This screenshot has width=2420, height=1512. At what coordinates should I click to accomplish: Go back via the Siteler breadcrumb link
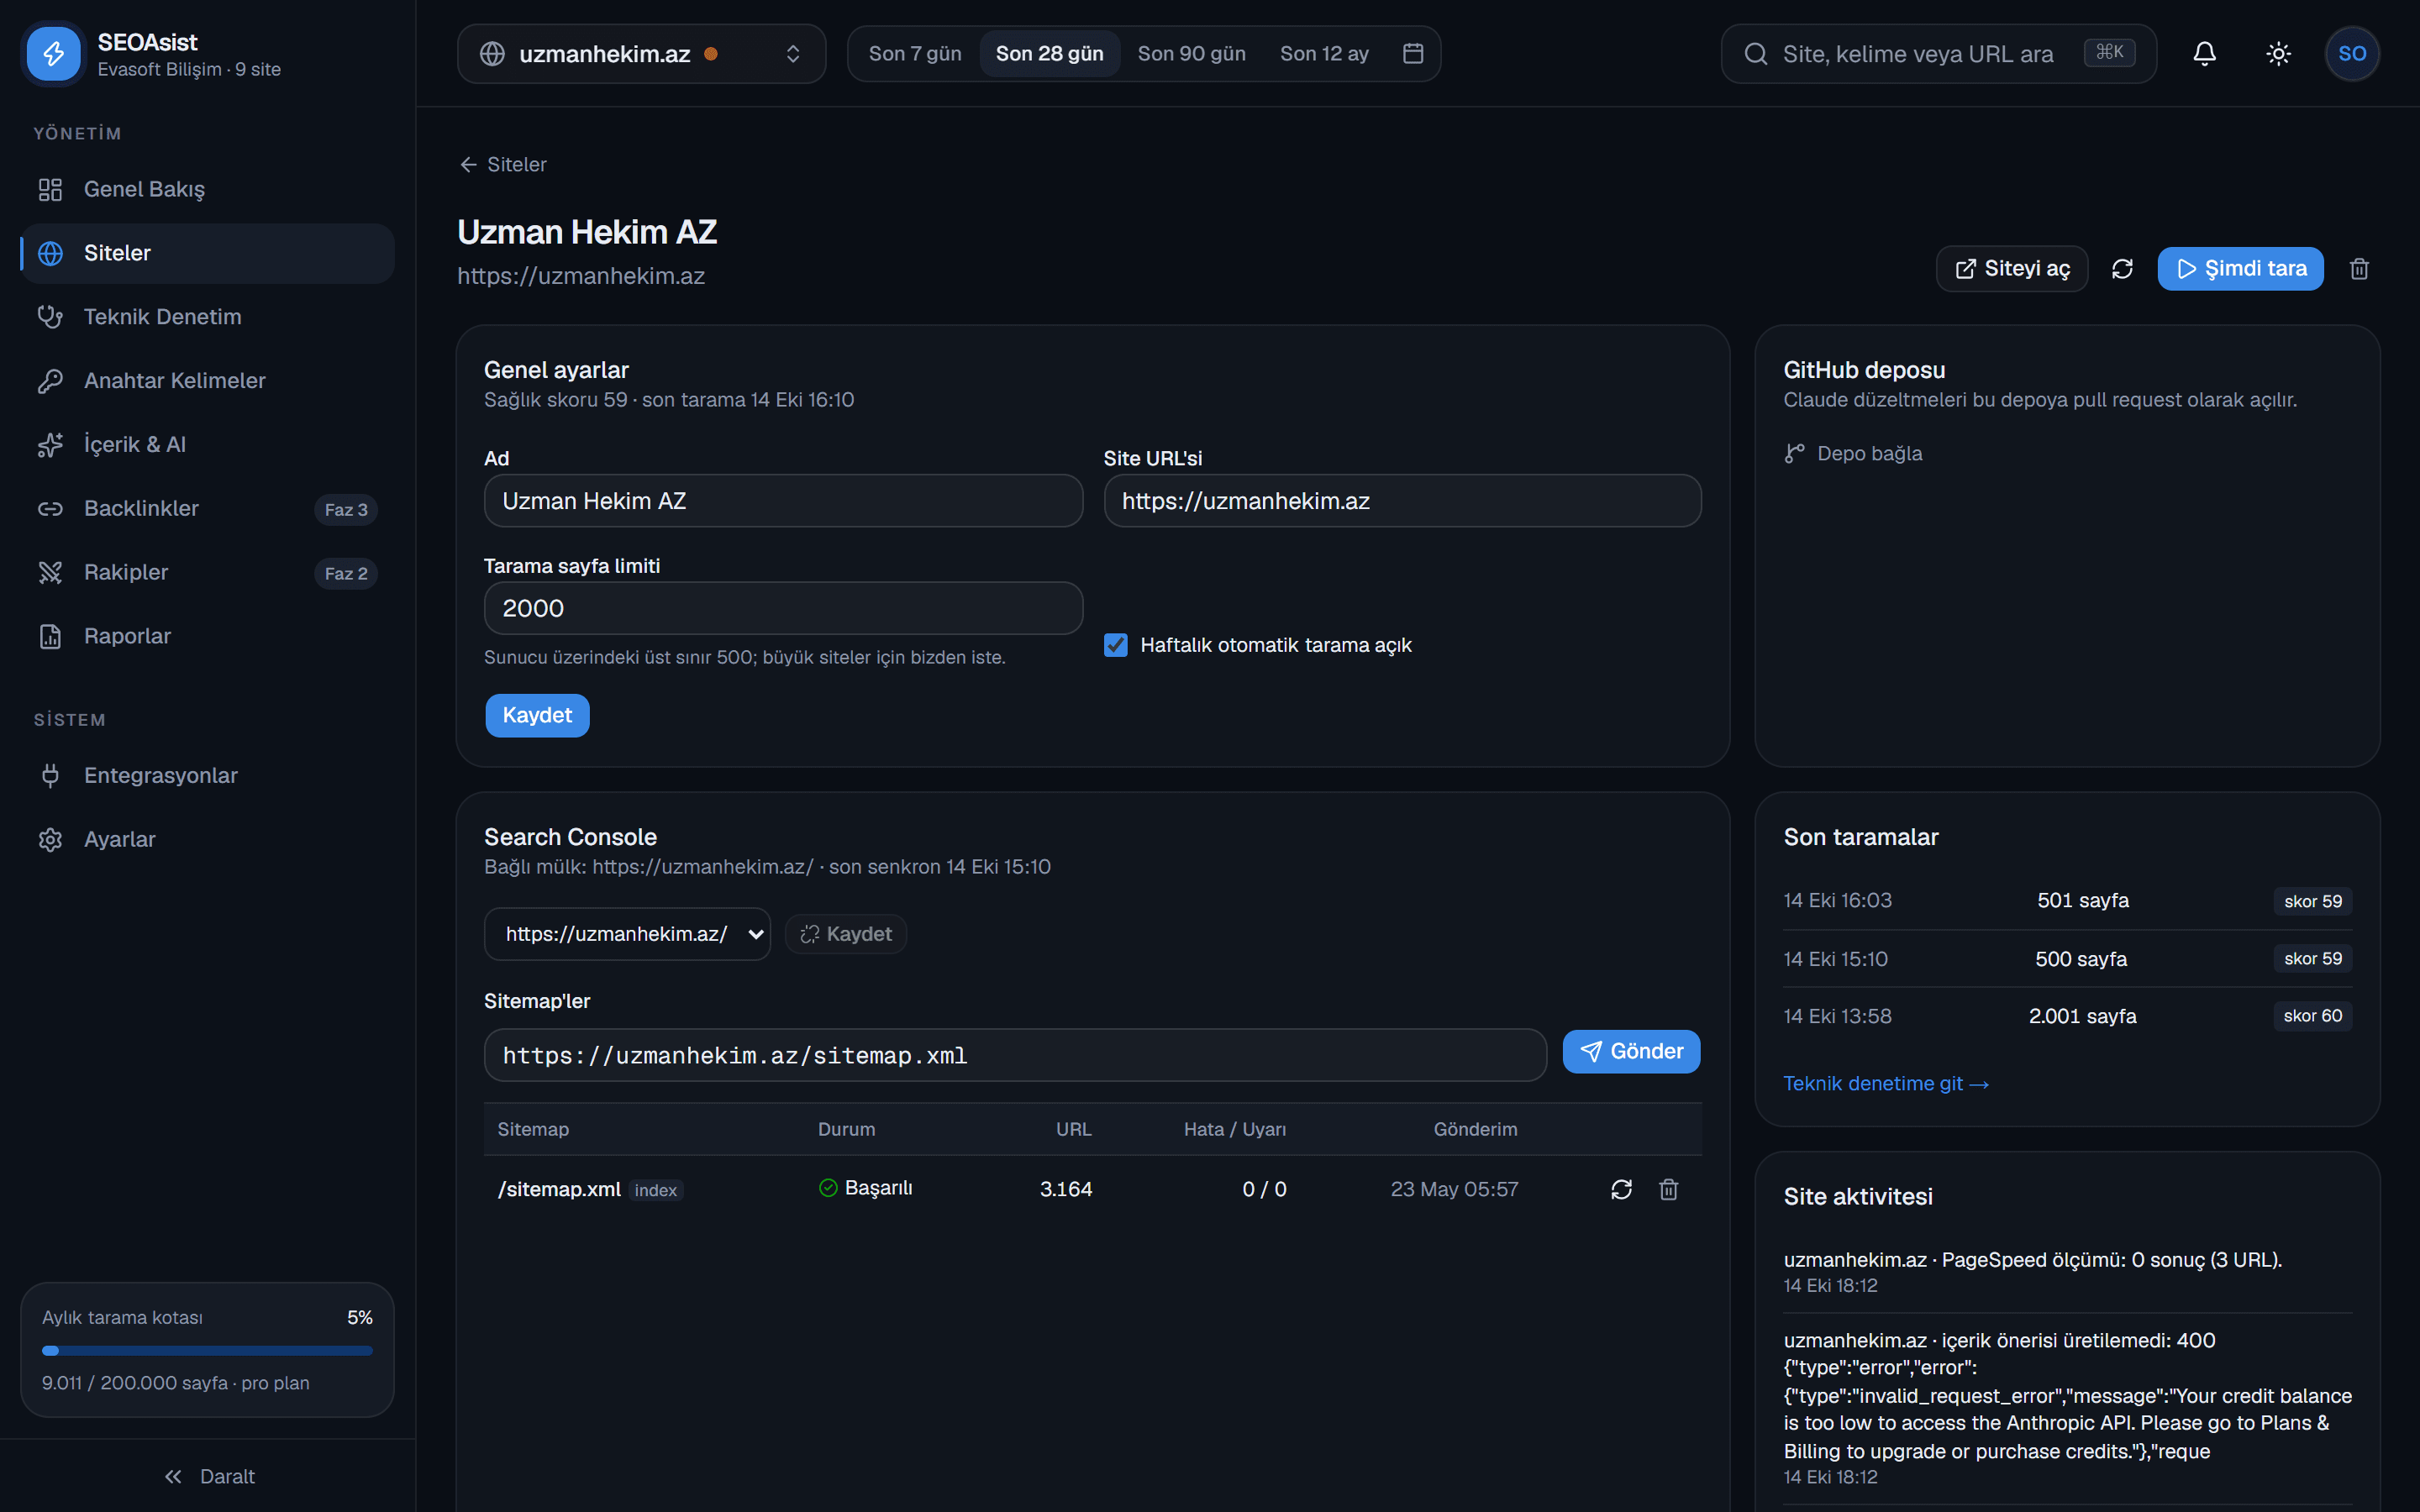point(503,164)
